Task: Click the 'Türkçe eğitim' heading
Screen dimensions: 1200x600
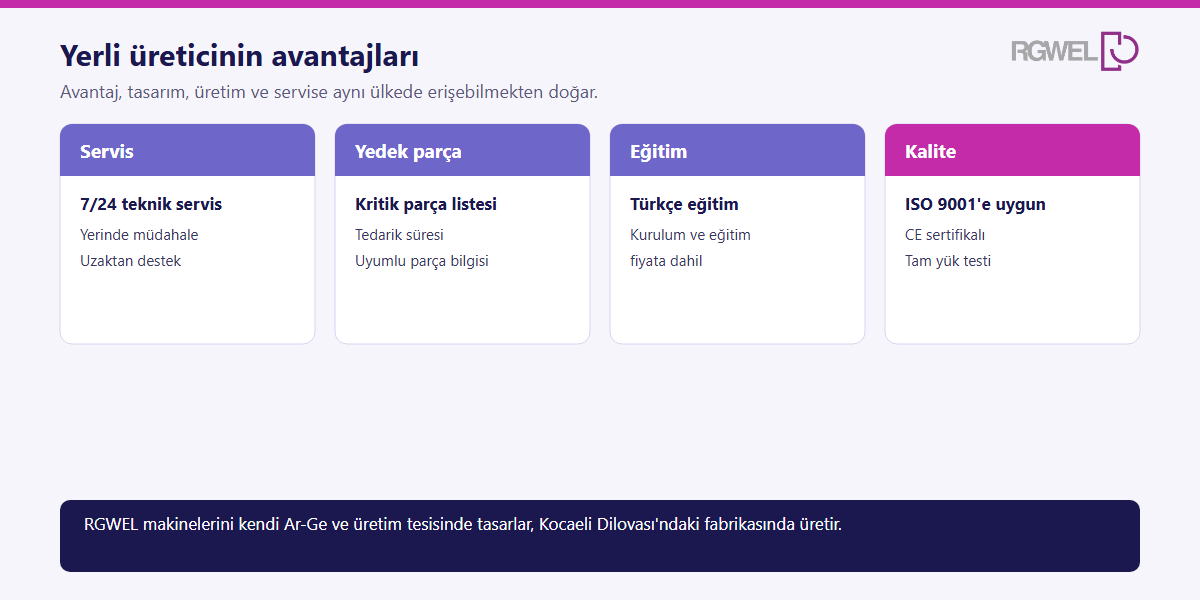Action: coord(684,204)
